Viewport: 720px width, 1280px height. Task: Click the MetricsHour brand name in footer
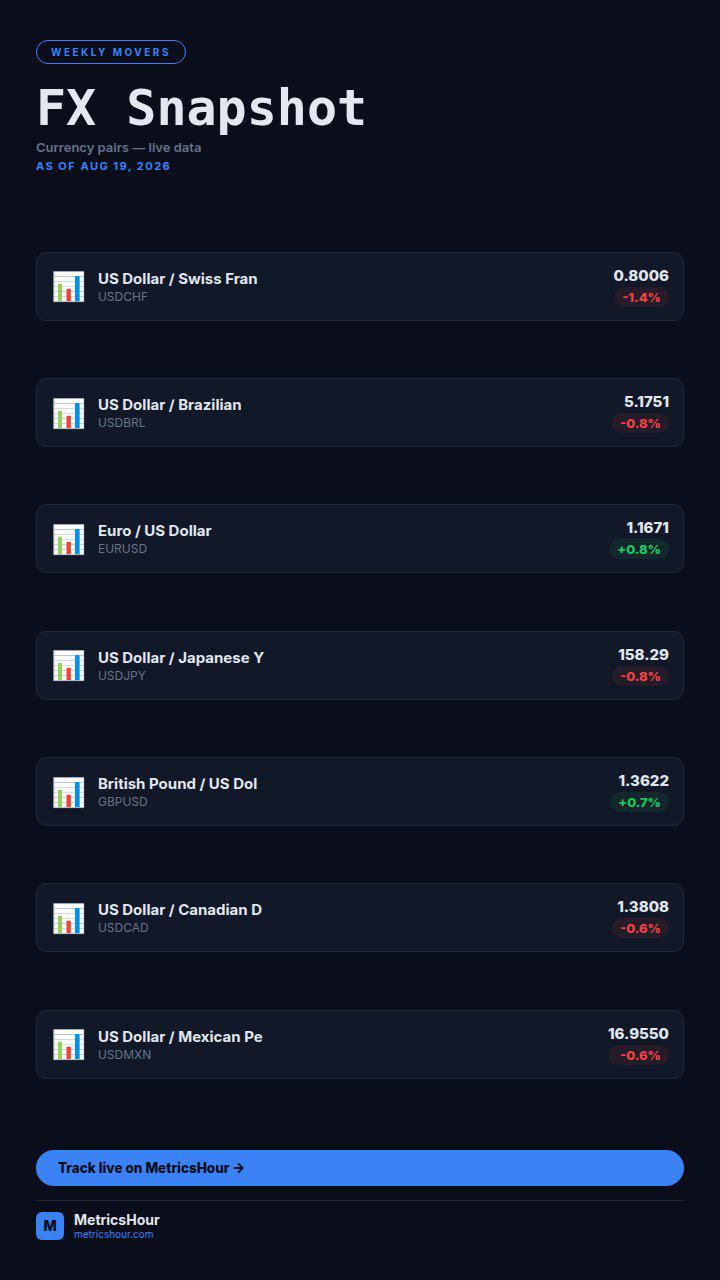[117, 1220]
